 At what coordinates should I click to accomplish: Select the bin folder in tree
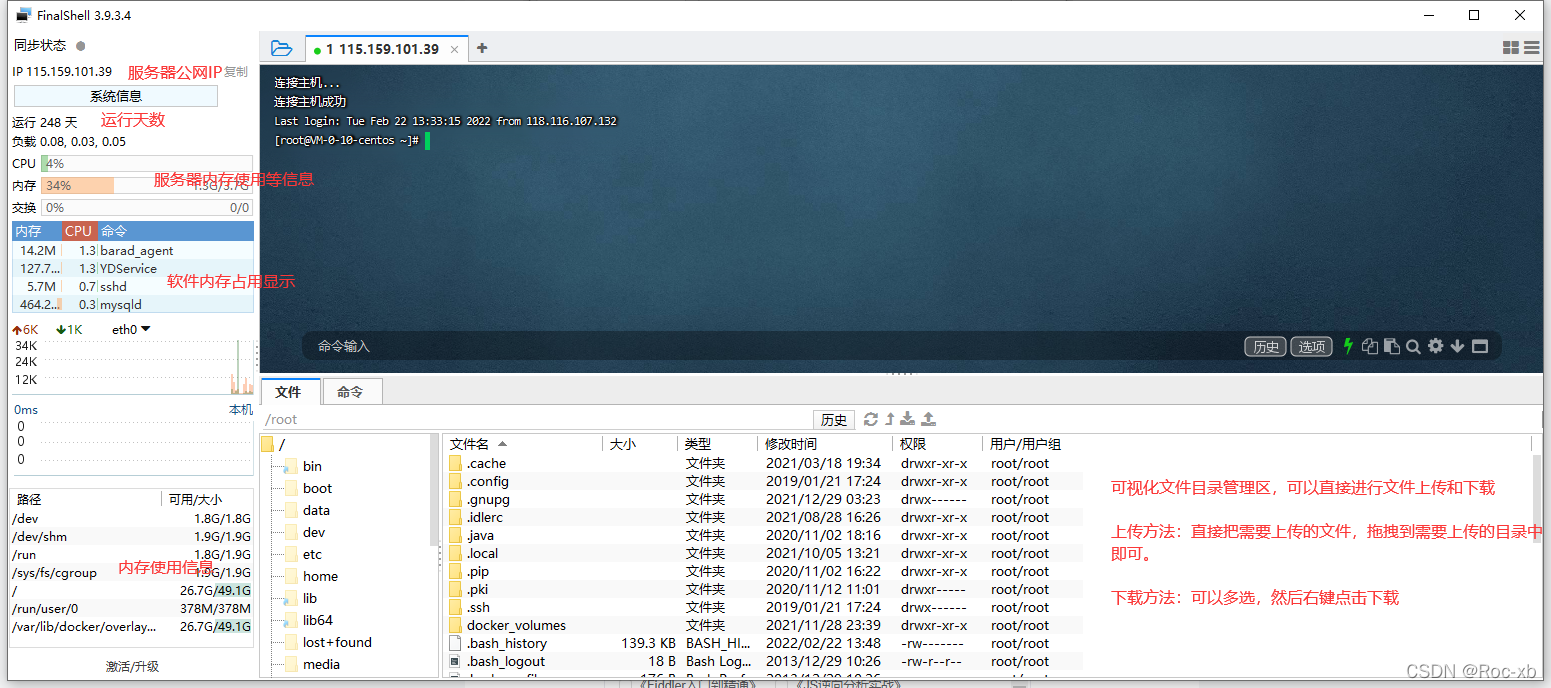[303, 466]
